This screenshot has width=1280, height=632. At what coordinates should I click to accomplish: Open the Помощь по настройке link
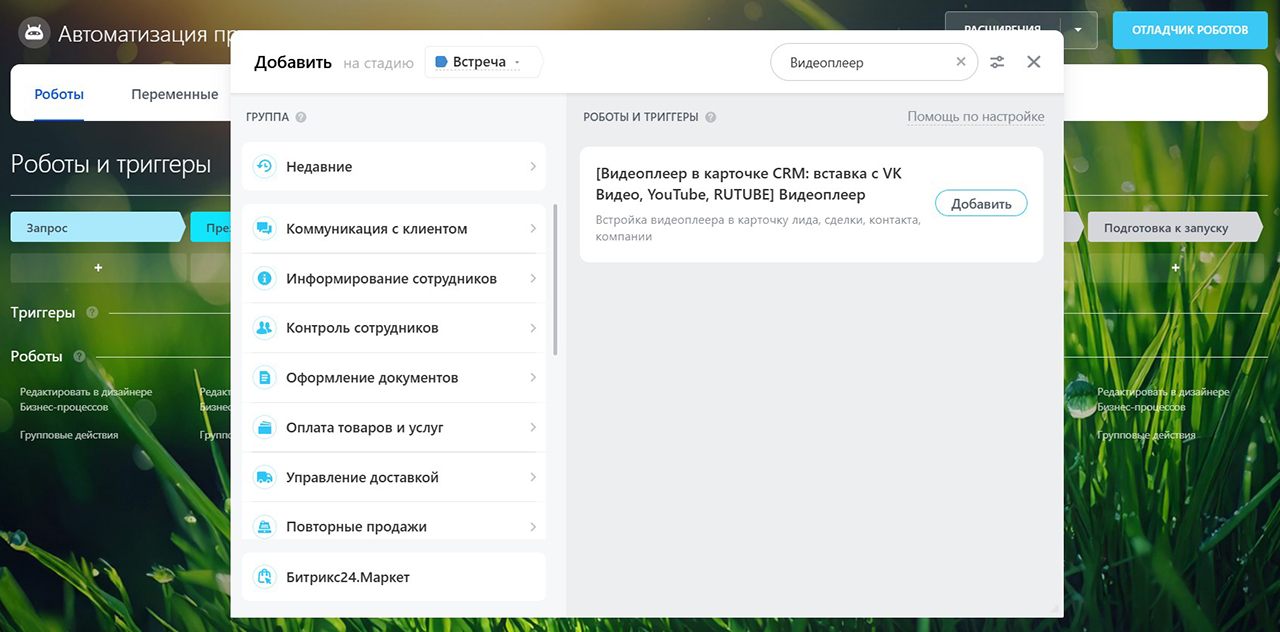click(975, 117)
